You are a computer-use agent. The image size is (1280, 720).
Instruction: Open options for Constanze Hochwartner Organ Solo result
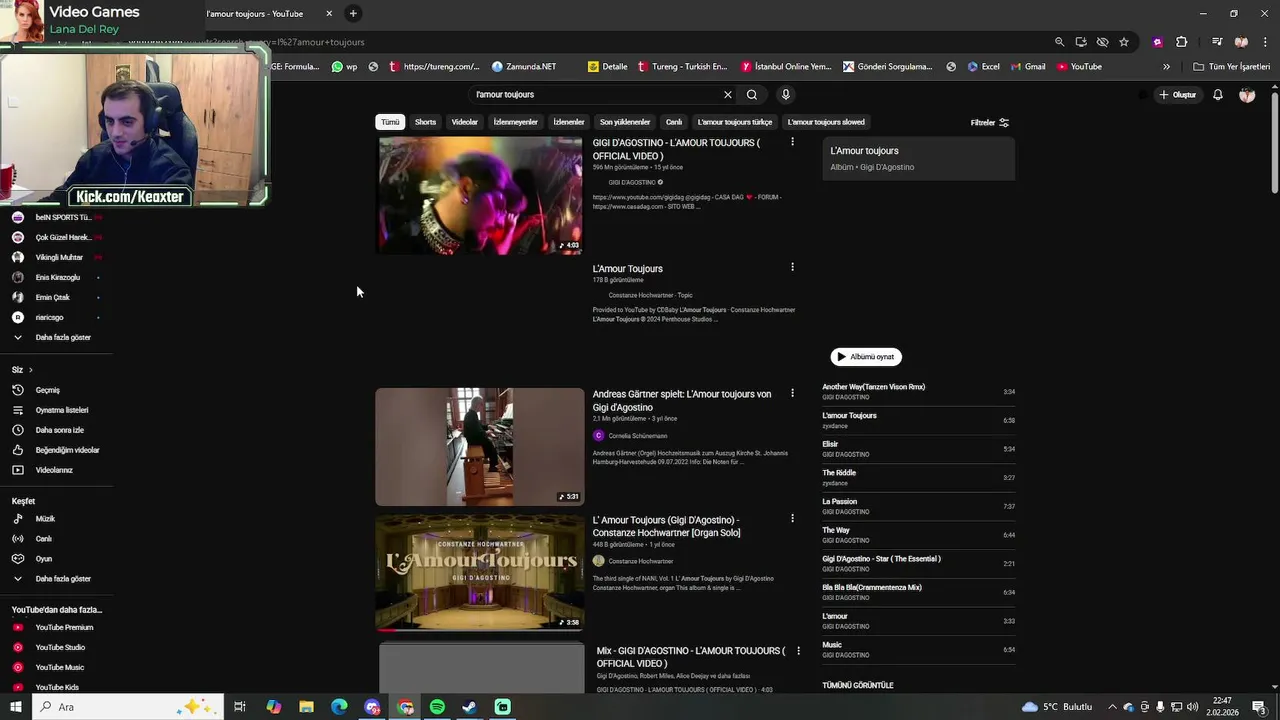pyautogui.click(x=792, y=519)
